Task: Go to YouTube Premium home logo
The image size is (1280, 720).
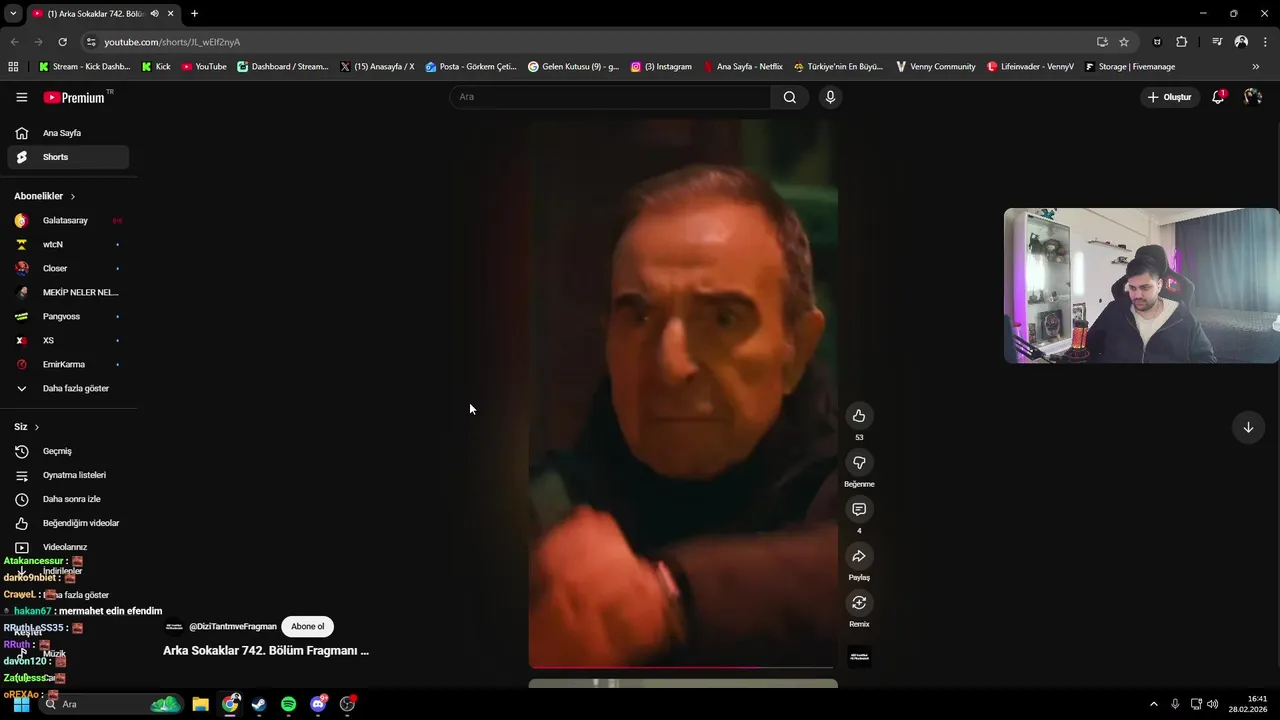Action: click(77, 97)
